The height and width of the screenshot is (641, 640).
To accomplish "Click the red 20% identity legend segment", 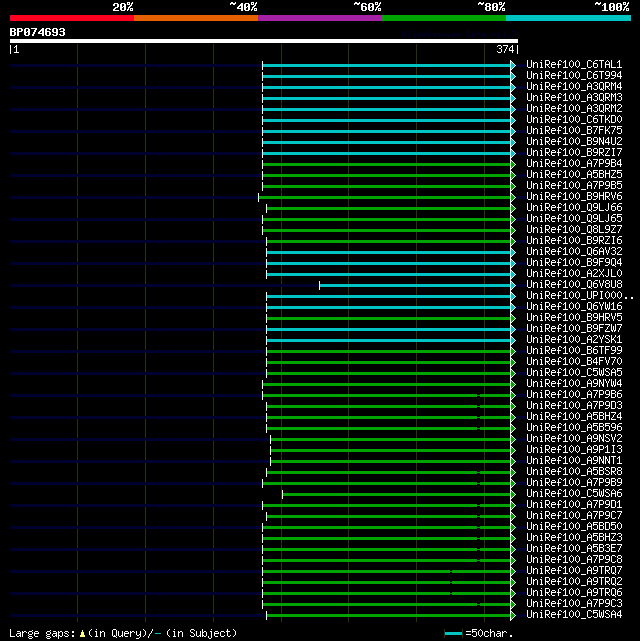I will [72, 18].
